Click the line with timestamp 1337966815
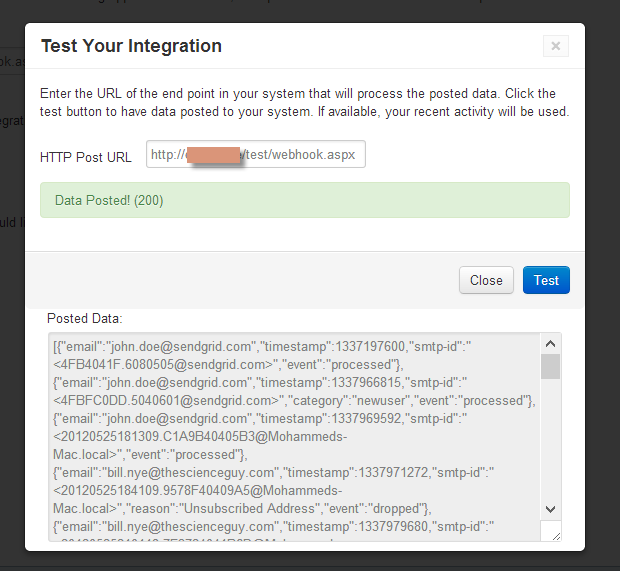This screenshot has width=620, height=571. 260,383
